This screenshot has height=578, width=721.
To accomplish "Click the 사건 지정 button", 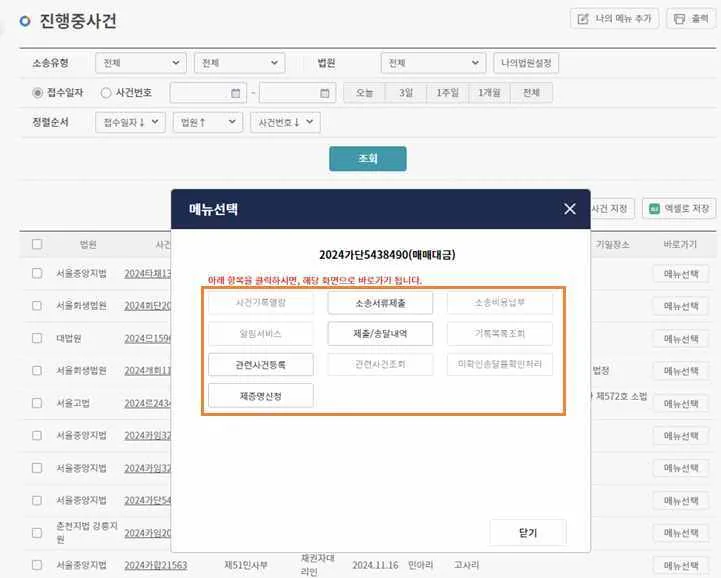I will coord(611,209).
